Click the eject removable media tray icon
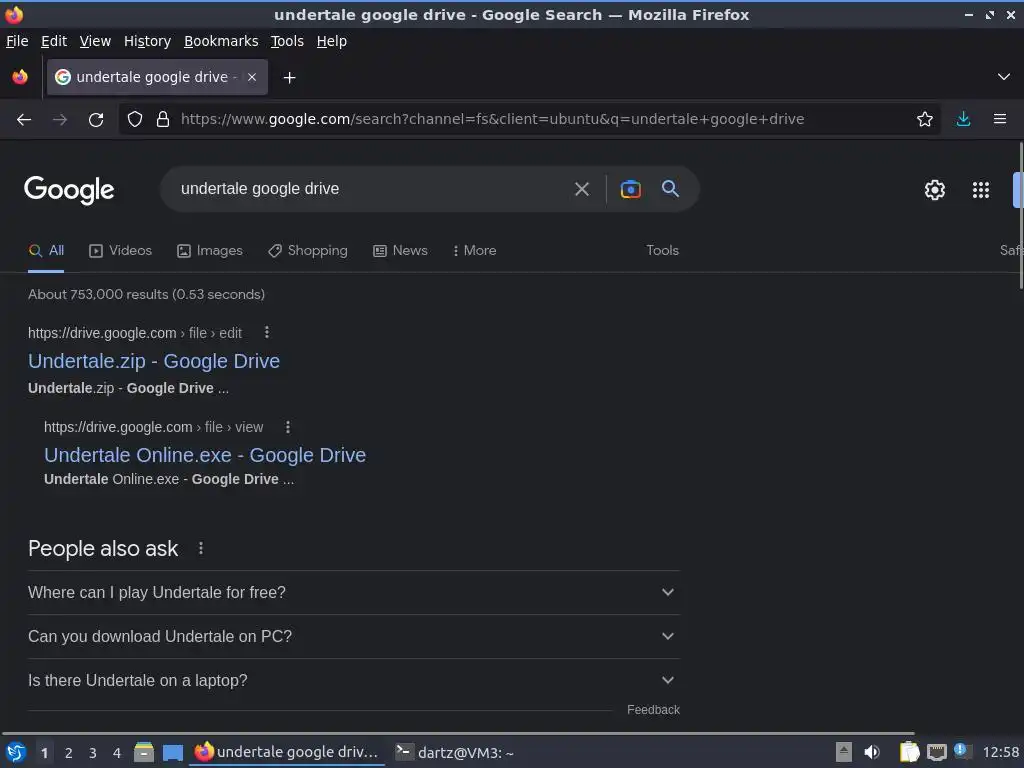The height and width of the screenshot is (768, 1024). (x=843, y=753)
